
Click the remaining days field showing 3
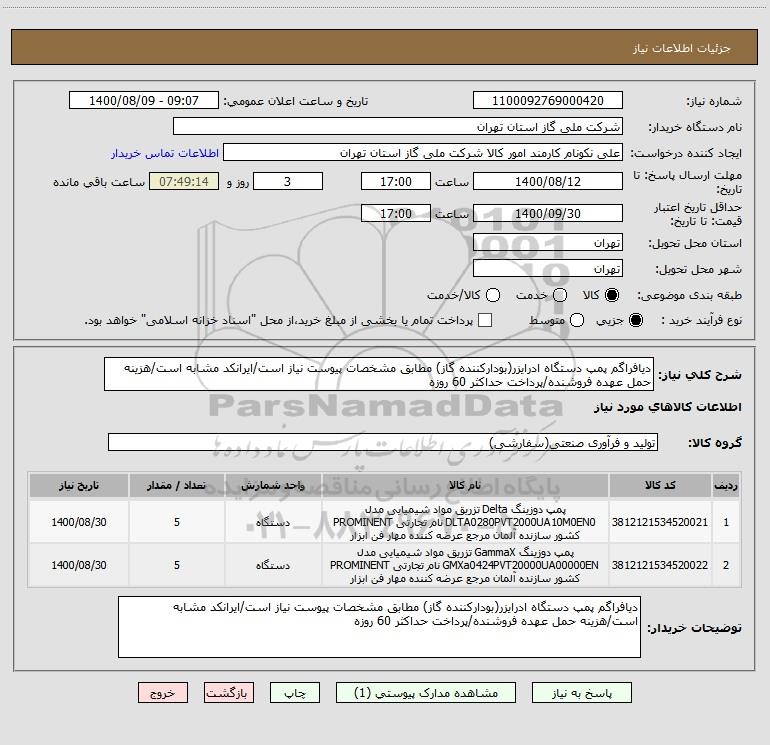point(288,182)
